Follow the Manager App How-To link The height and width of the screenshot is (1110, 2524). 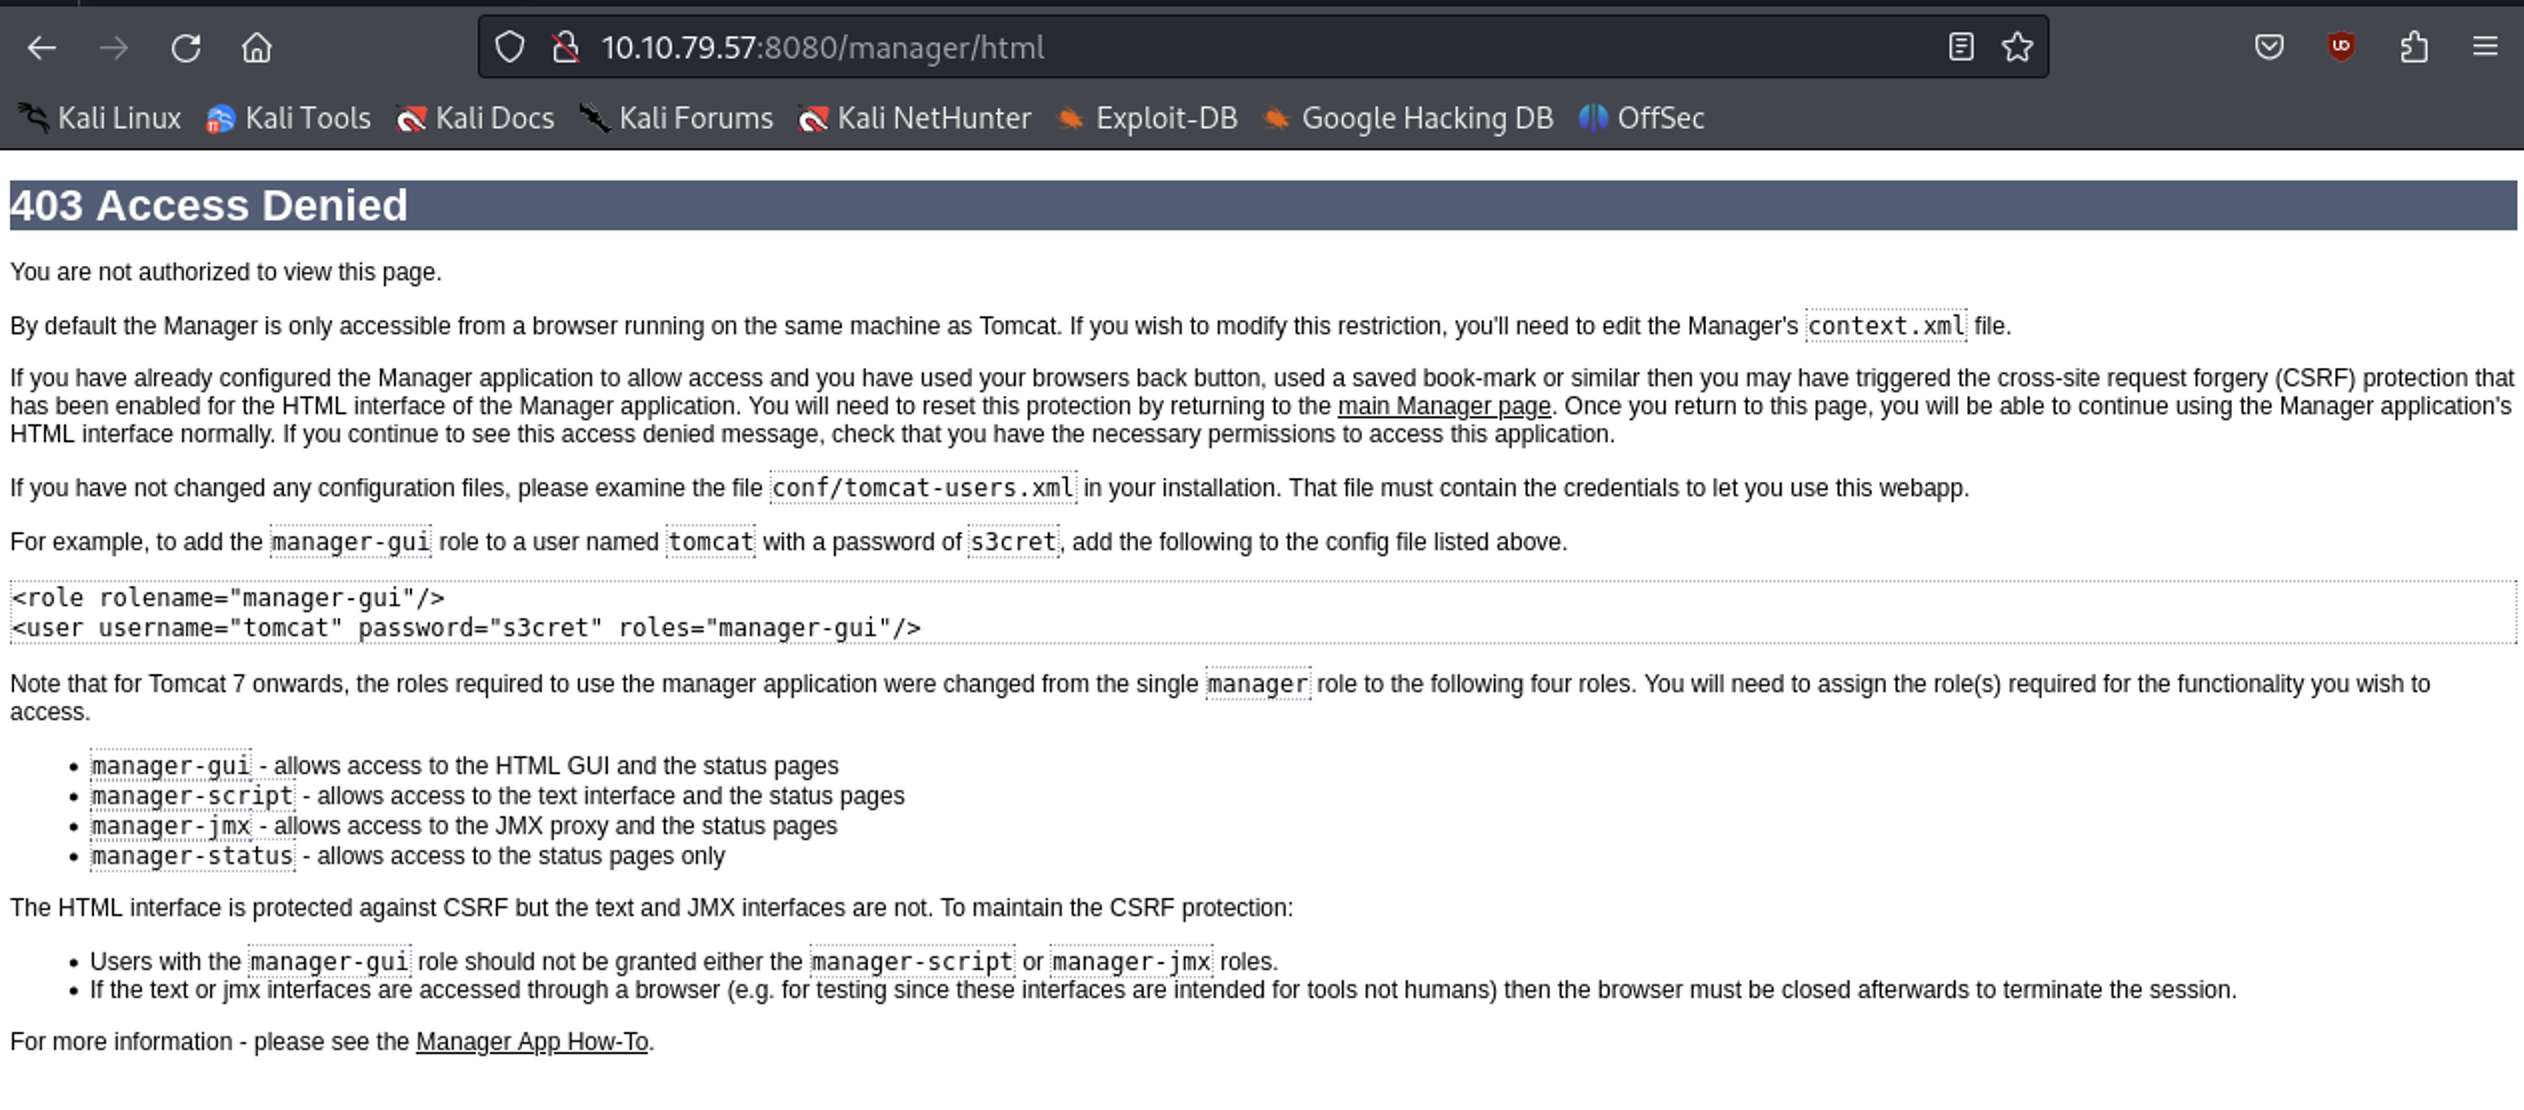pos(532,1042)
